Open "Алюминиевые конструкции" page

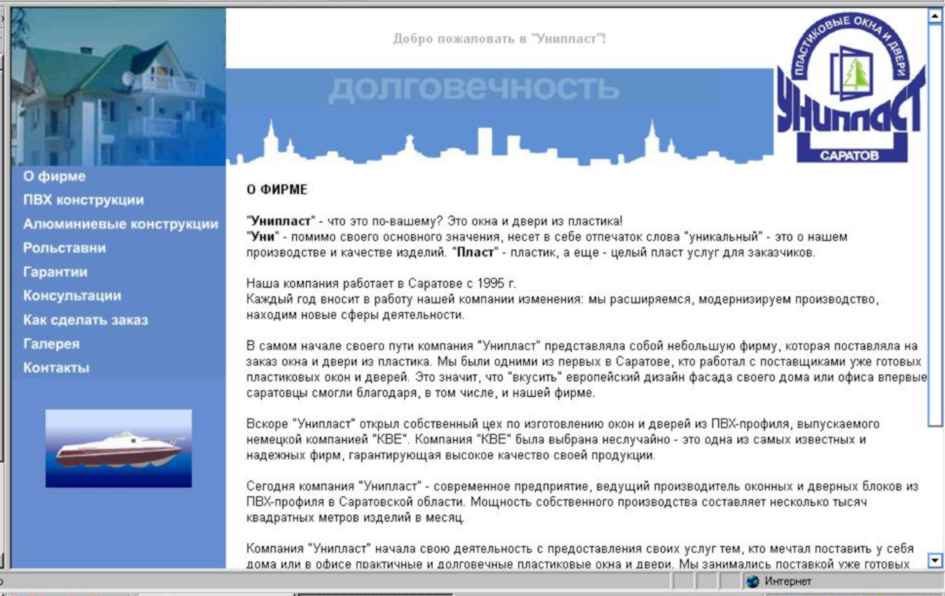[x=121, y=224]
